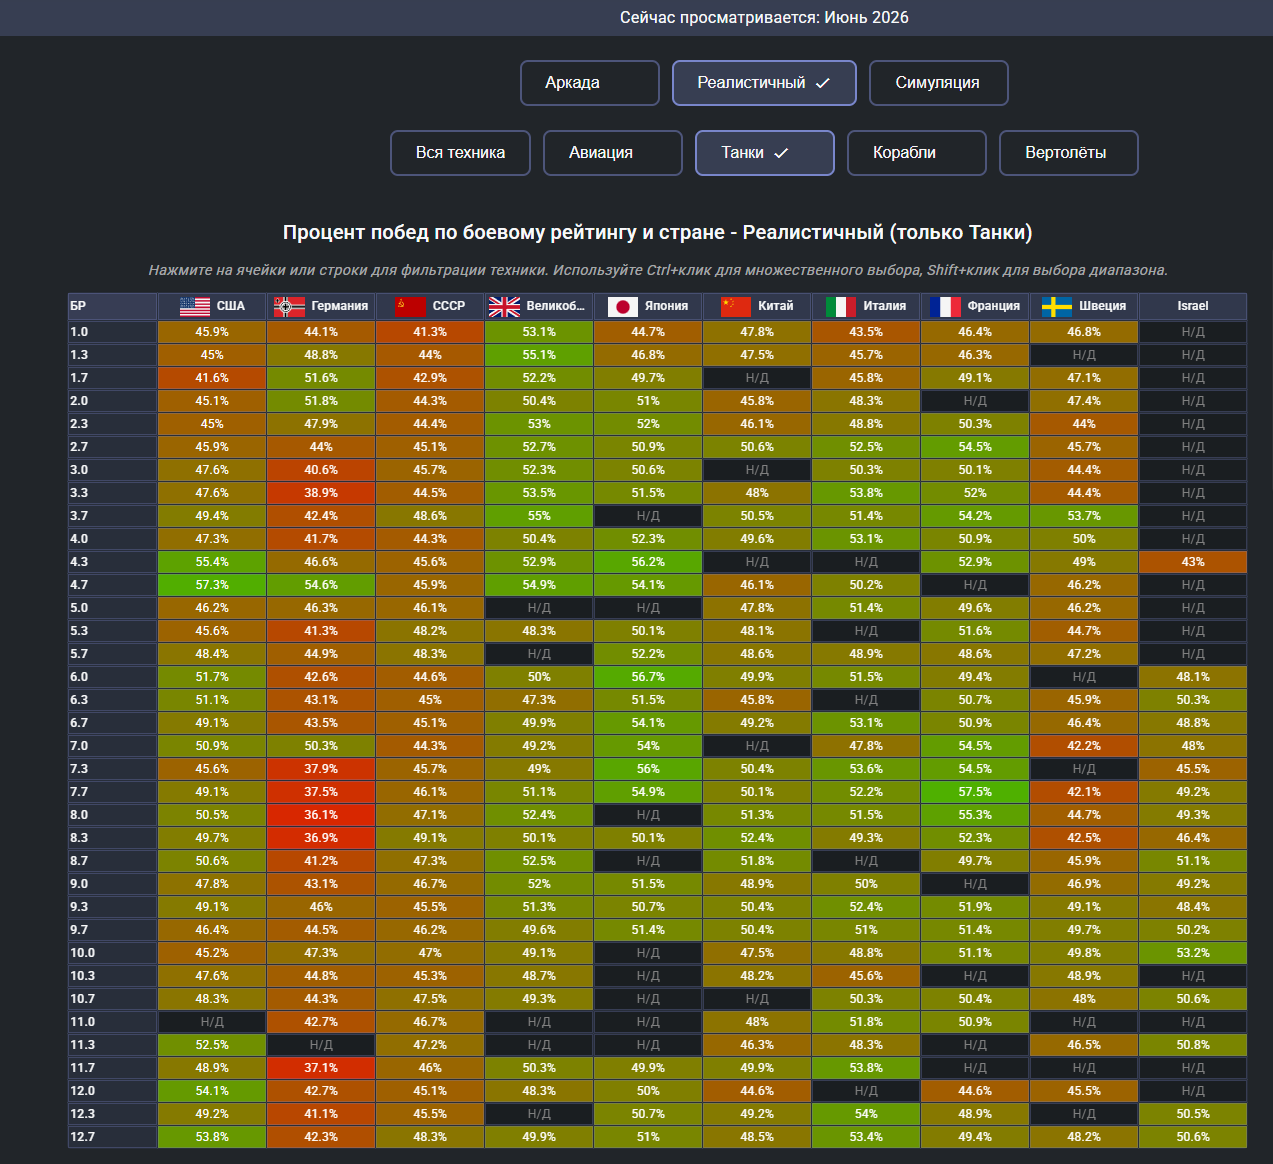Choose the Корабли filter
Screen dimensions: 1273x1164
point(917,153)
